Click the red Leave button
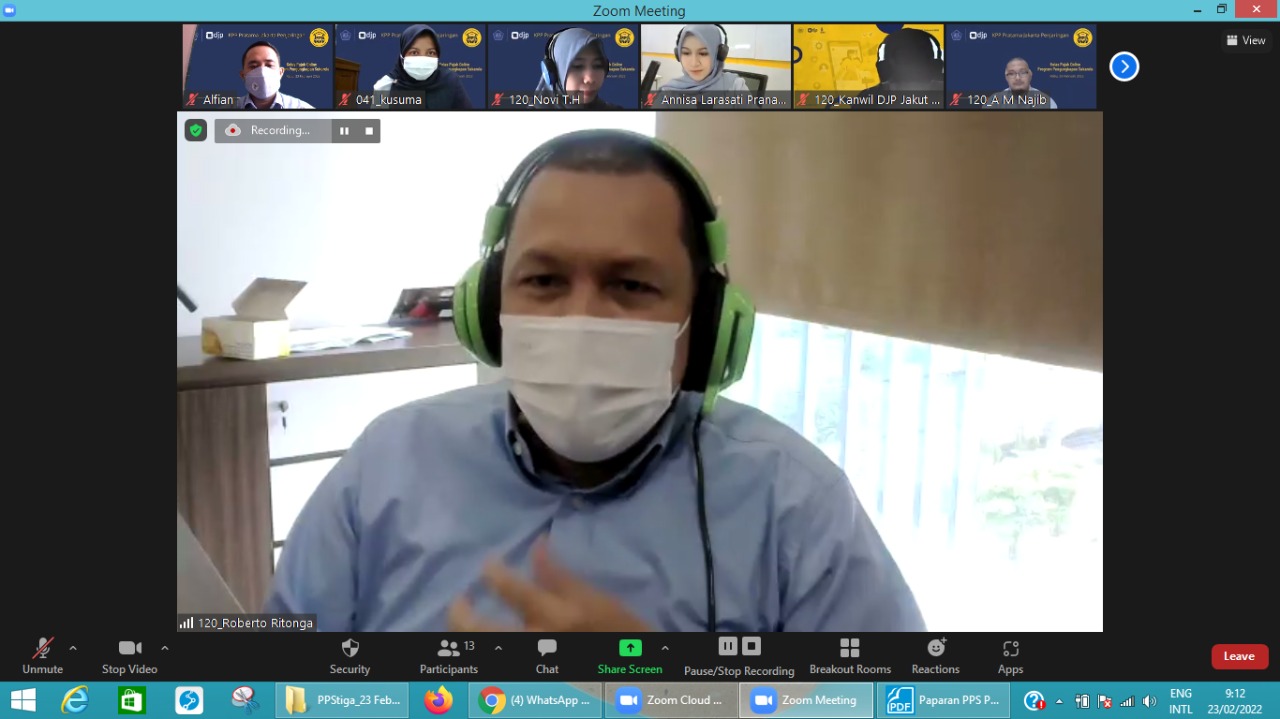The height and width of the screenshot is (719, 1280). [1239, 656]
